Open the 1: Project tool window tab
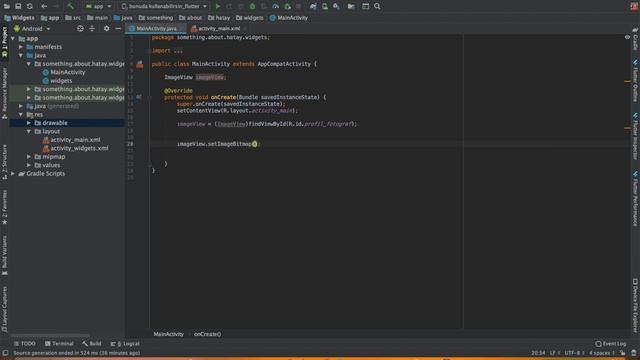 4,42
